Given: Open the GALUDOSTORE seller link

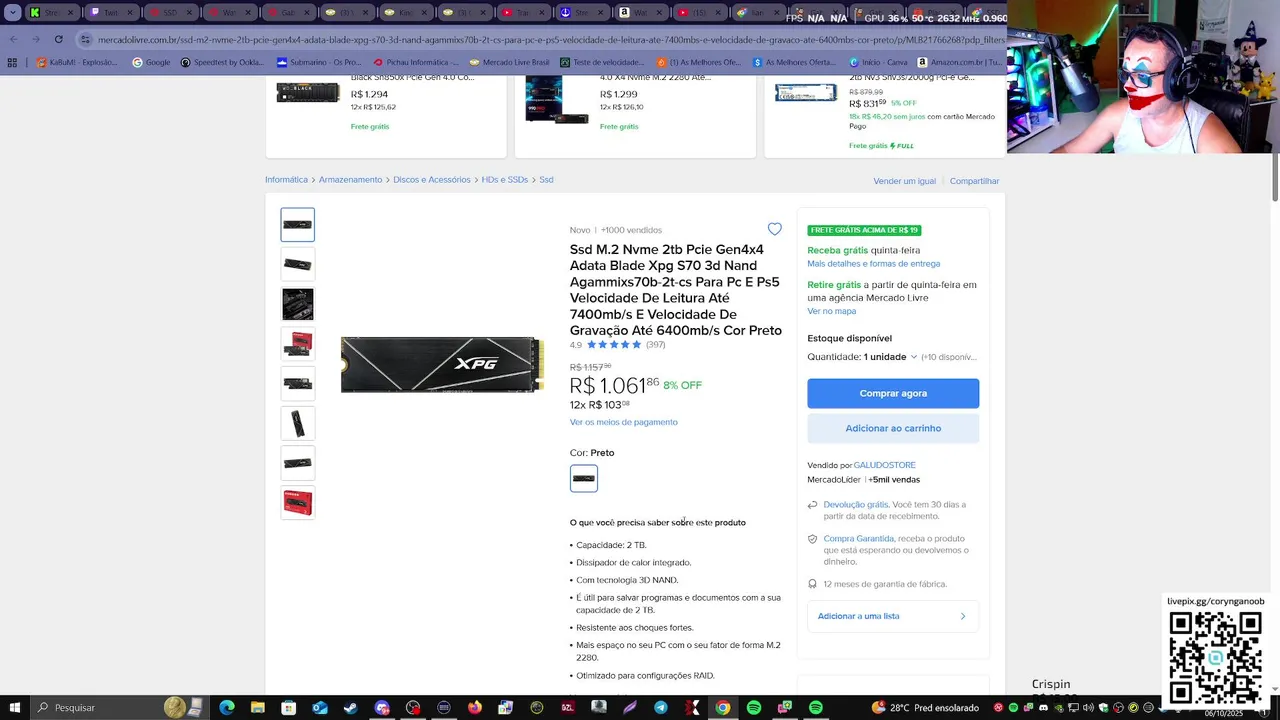Looking at the screenshot, I should coord(884,465).
